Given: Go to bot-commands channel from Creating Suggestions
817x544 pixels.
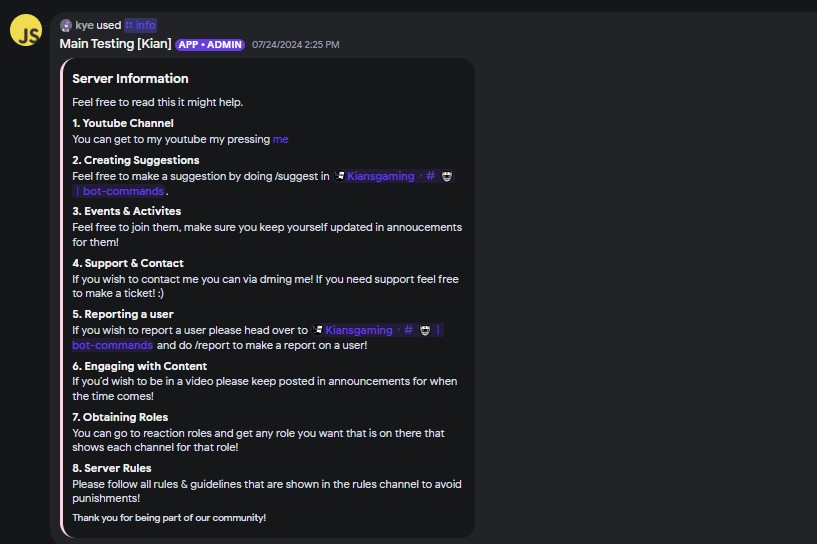Looking at the screenshot, I should pos(123,191).
